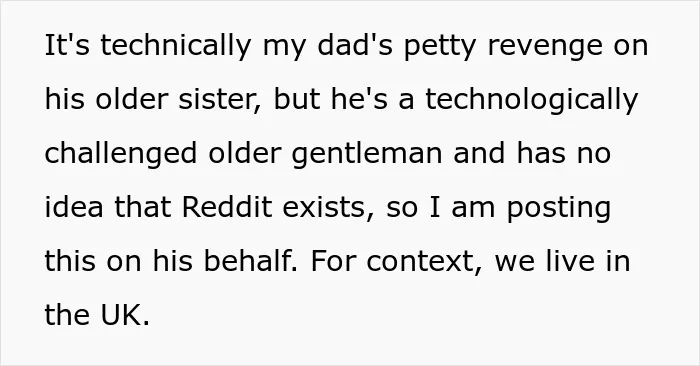Screen dimensions: 700x366
Task: Click the word "idea" in the paragraph
Action: click(x=74, y=207)
